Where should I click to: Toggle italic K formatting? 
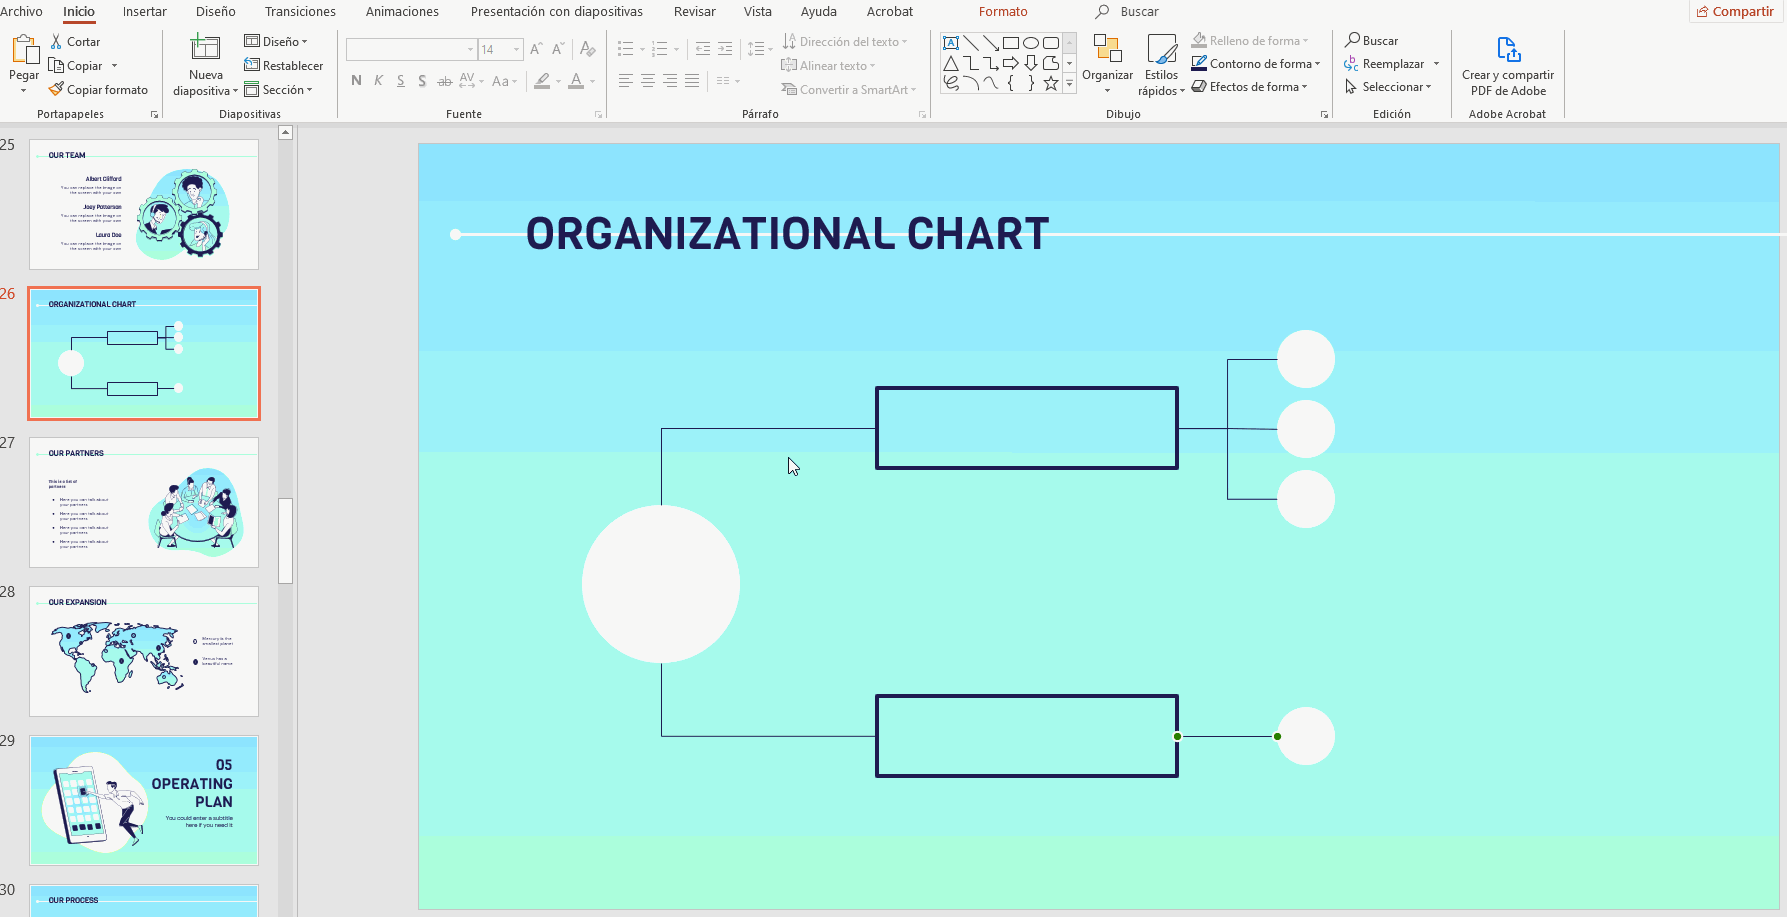[x=378, y=81]
